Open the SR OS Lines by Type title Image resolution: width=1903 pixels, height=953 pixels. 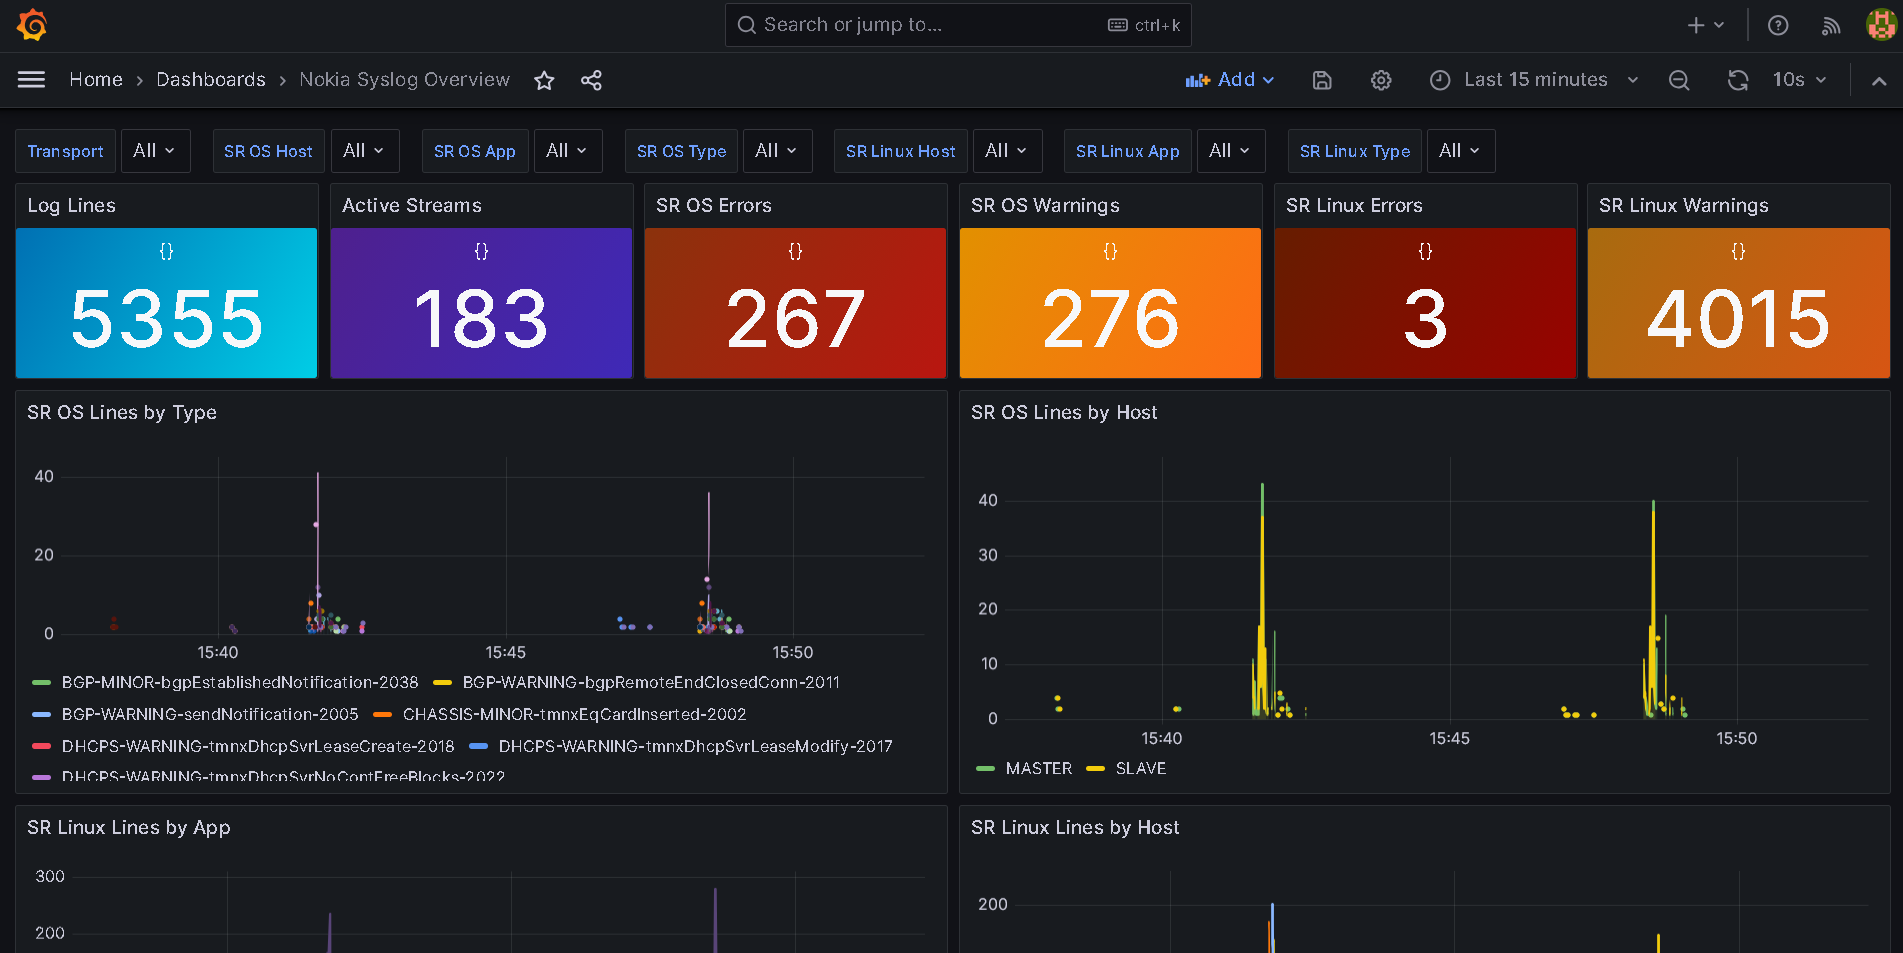click(x=122, y=412)
